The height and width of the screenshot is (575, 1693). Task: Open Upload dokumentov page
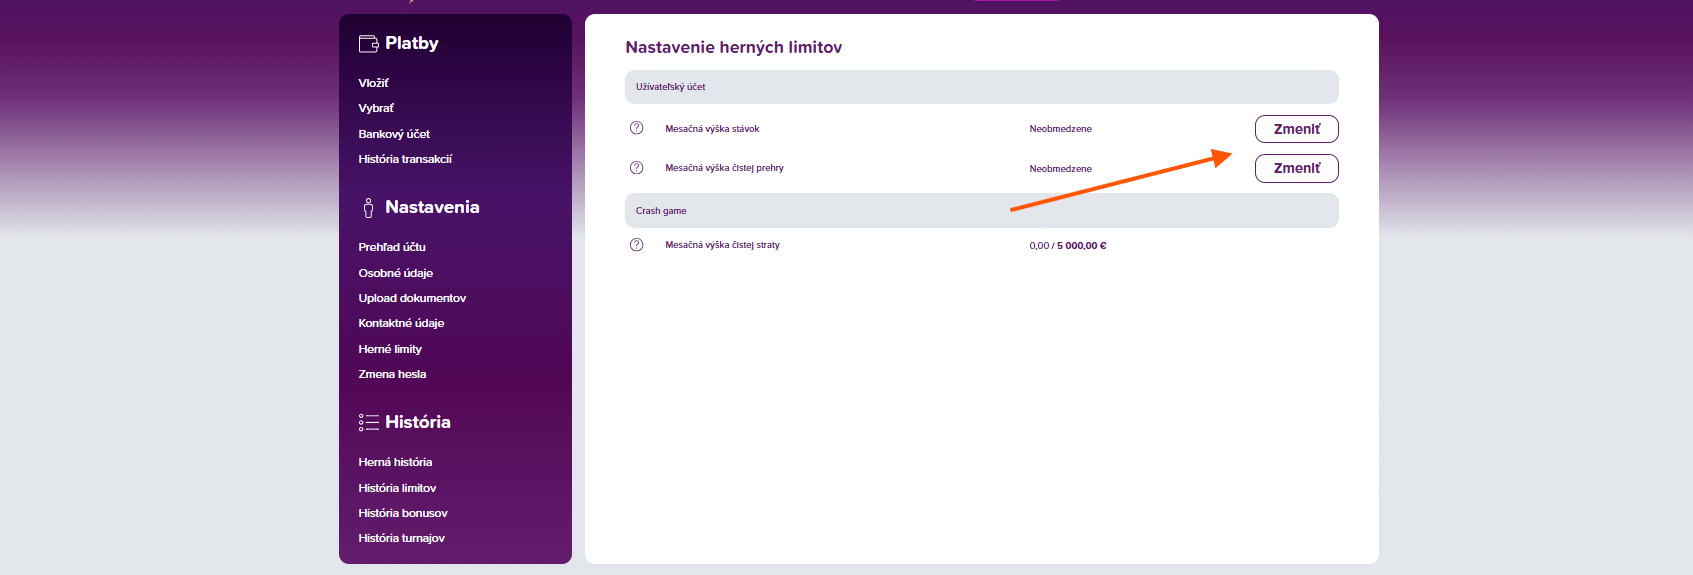click(412, 298)
